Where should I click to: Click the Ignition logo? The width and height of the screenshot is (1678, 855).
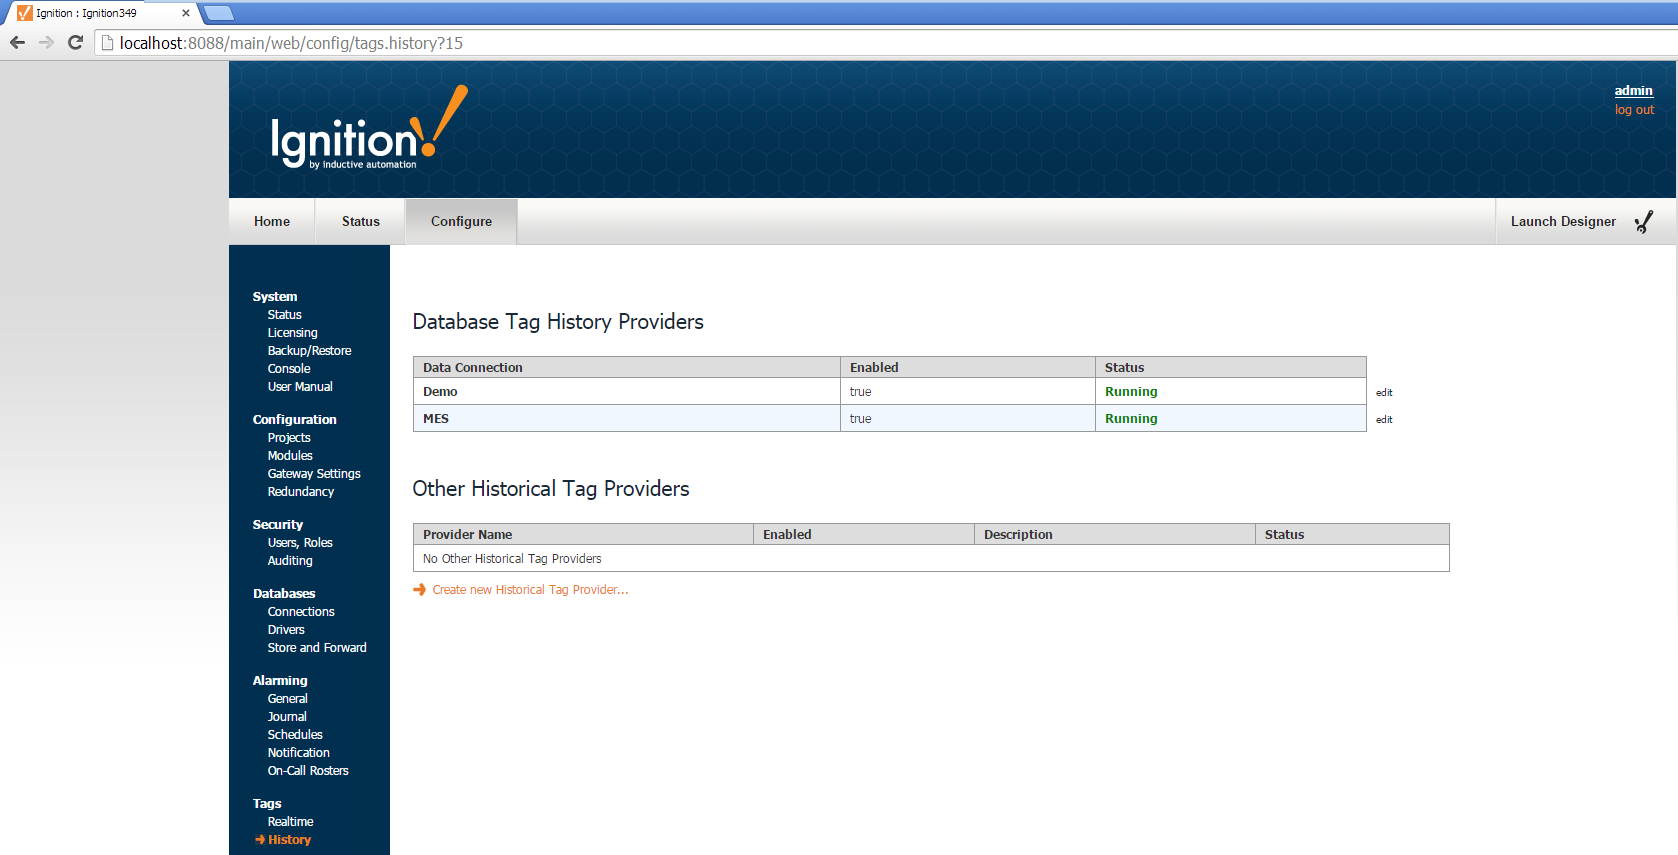(368, 128)
